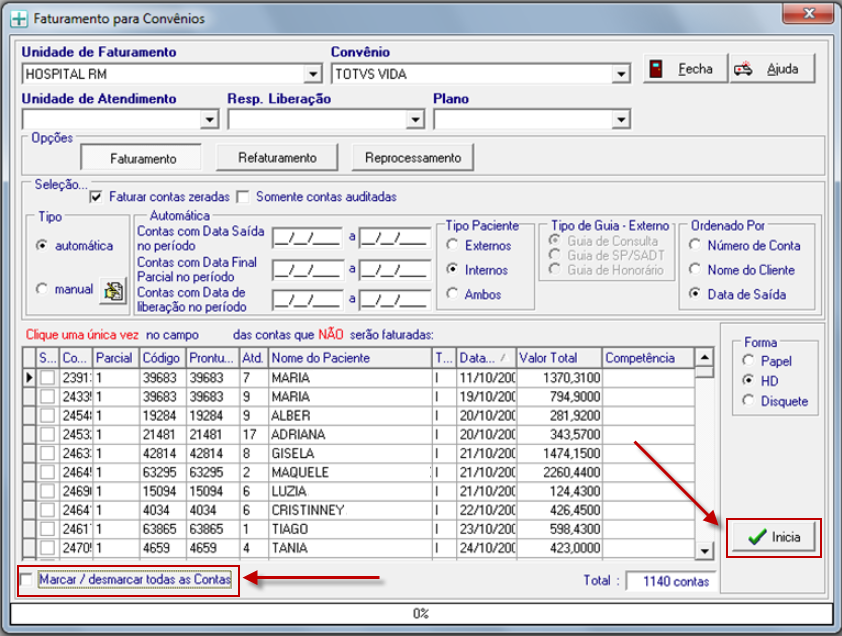Expand Plano dropdown

point(621,119)
